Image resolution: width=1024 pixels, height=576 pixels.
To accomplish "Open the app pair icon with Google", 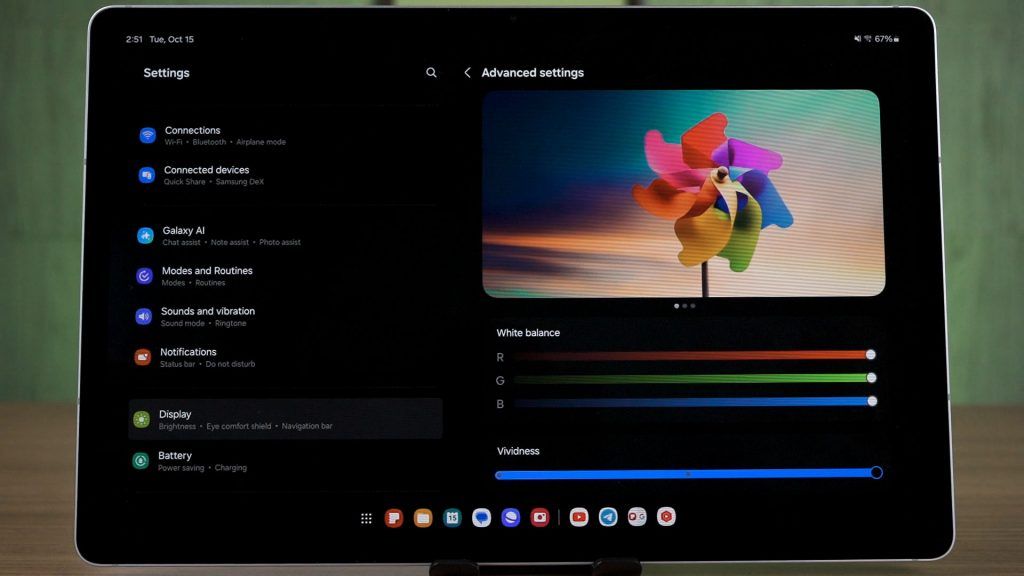I will [x=637, y=517].
